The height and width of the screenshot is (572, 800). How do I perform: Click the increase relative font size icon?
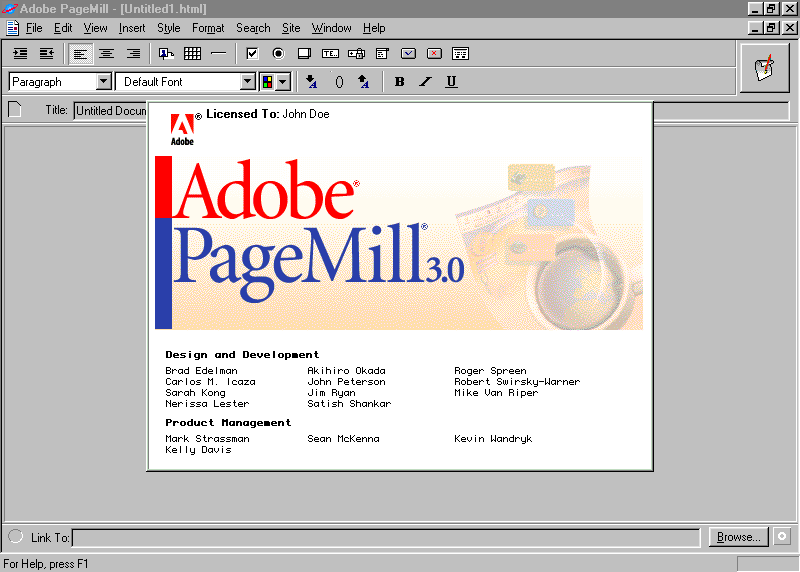tap(363, 82)
